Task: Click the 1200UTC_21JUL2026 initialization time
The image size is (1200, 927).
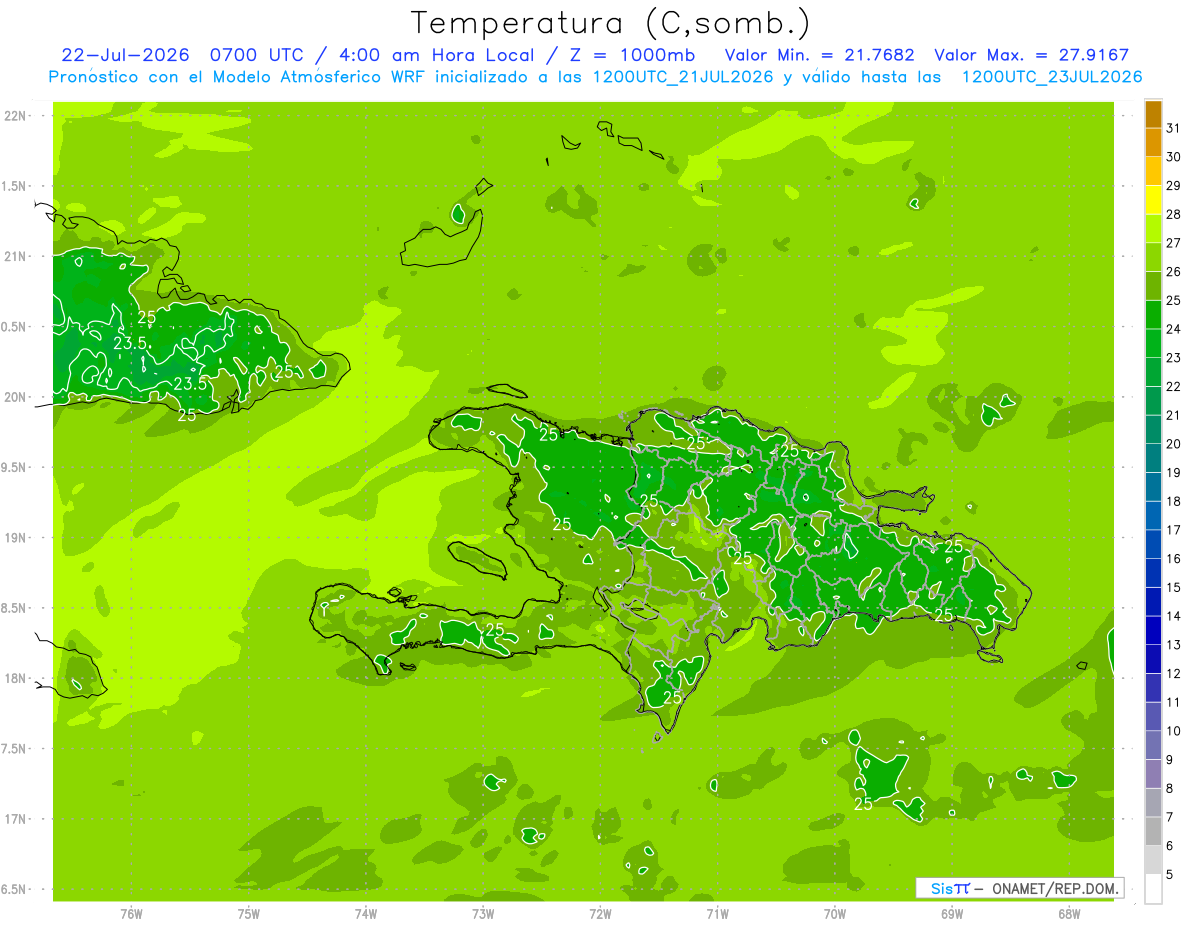Action: (683, 77)
